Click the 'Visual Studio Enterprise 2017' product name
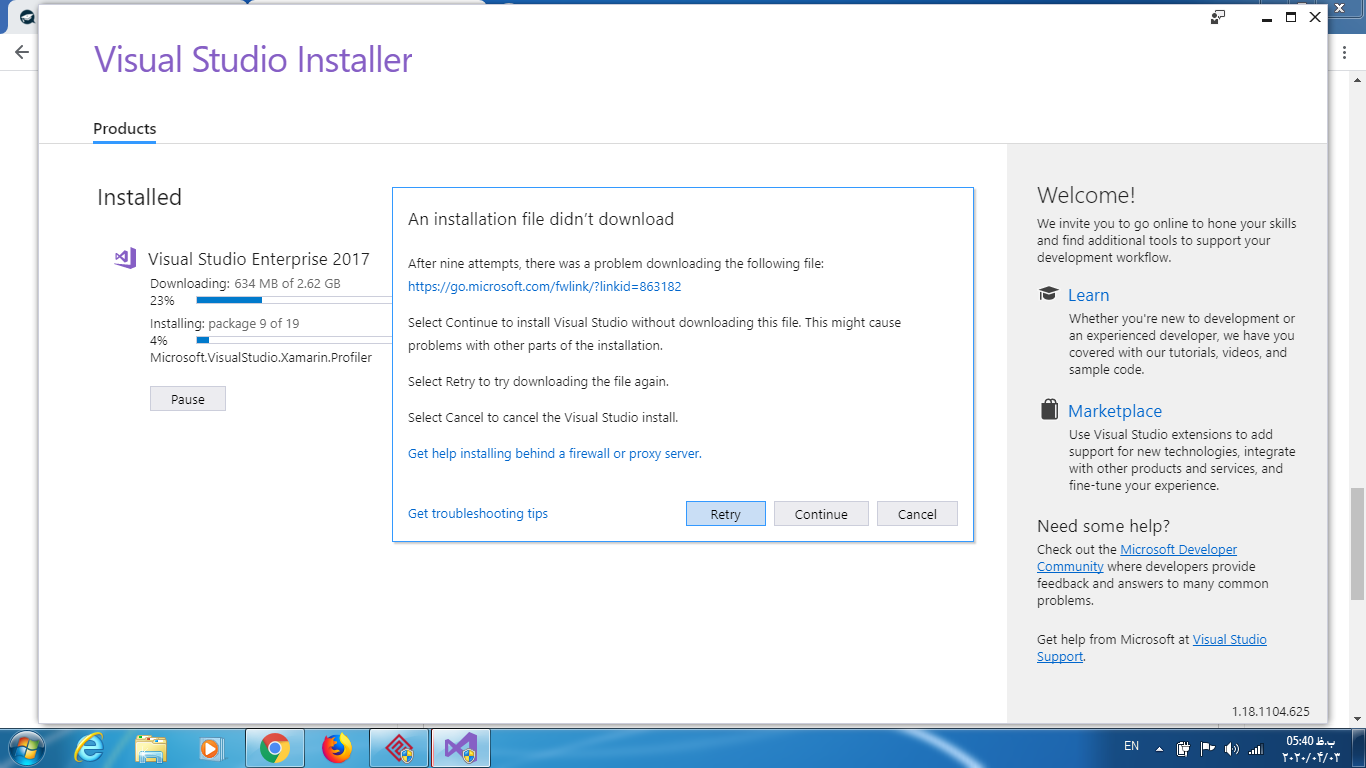Viewport: 1366px width, 768px height. [259, 259]
